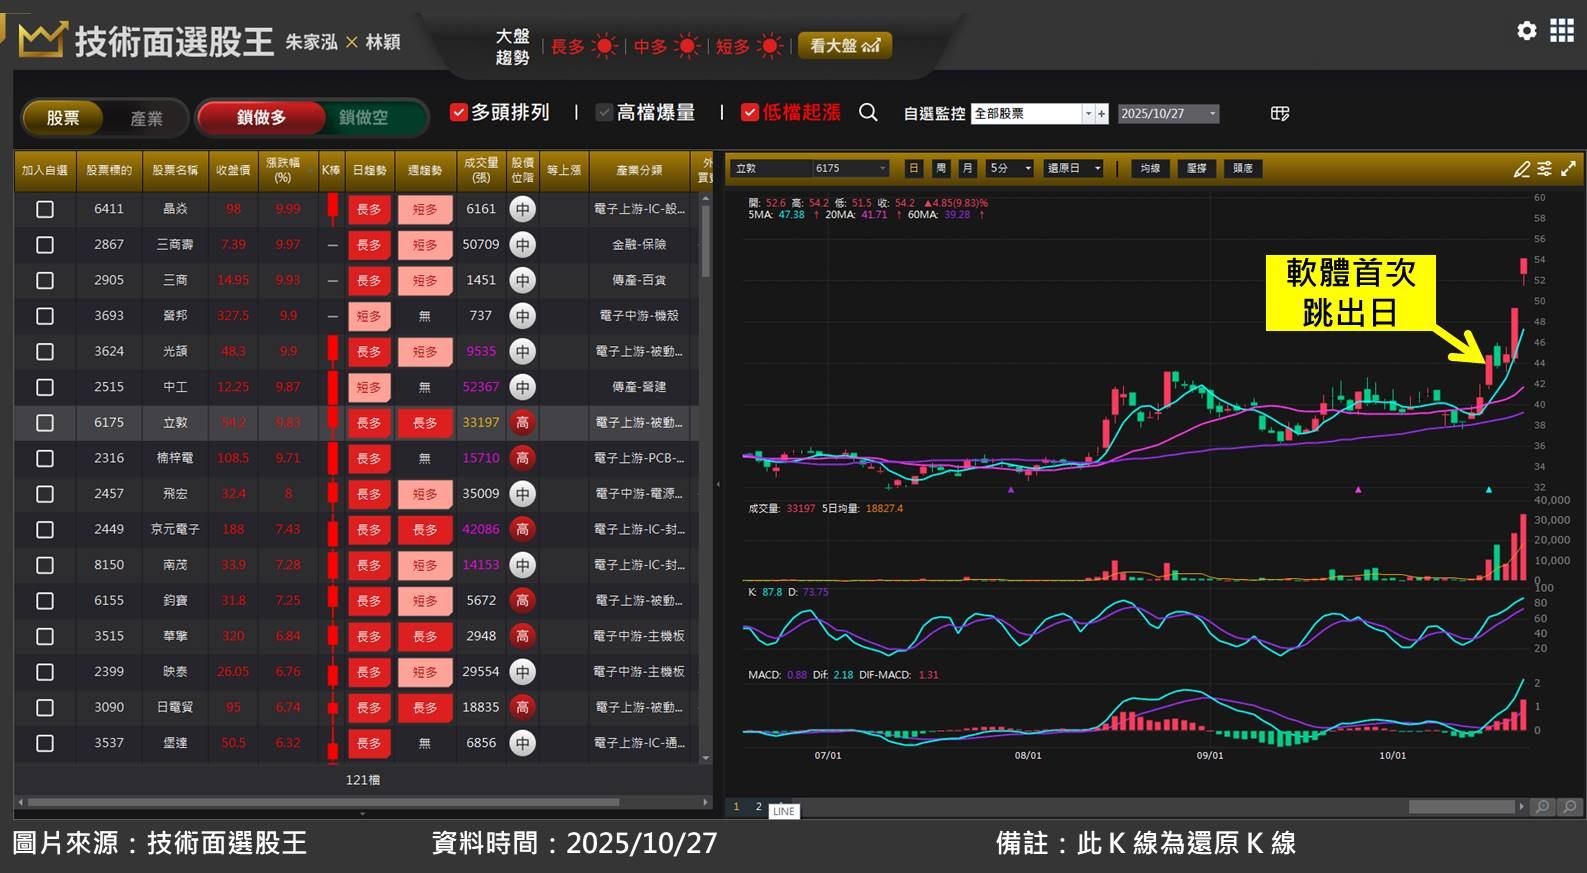Click the 立敦 stock name field above the chart
Viewport: 1587px width, 873px height.
coord(770,169)
